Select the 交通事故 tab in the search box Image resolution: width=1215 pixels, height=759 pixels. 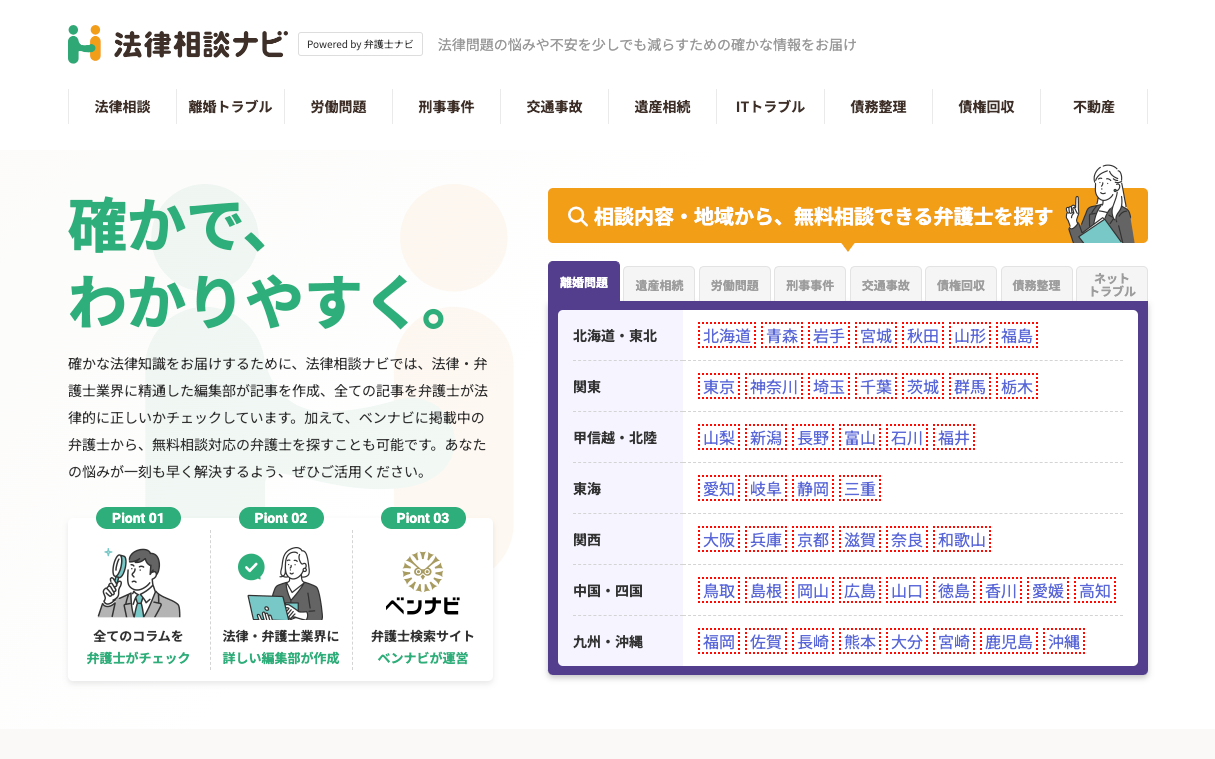pos(884,284)
